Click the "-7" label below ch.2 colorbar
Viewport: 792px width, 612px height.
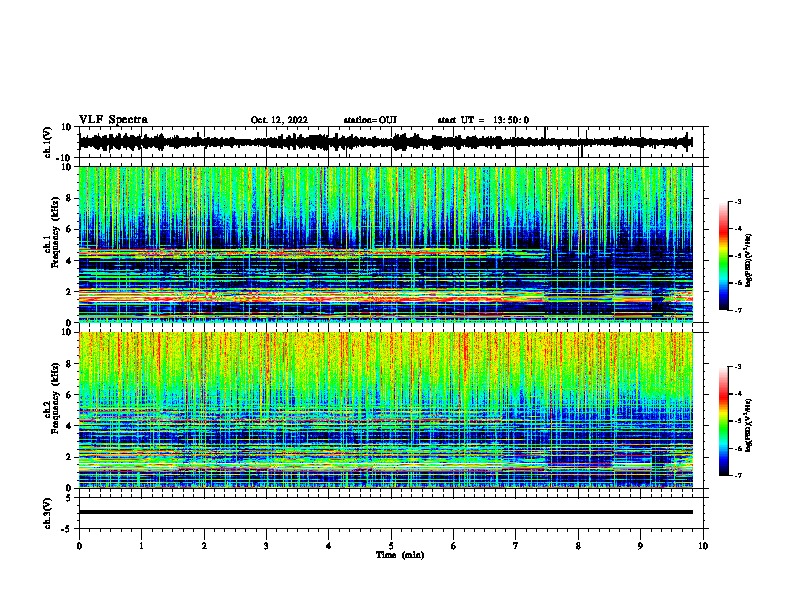738,475
